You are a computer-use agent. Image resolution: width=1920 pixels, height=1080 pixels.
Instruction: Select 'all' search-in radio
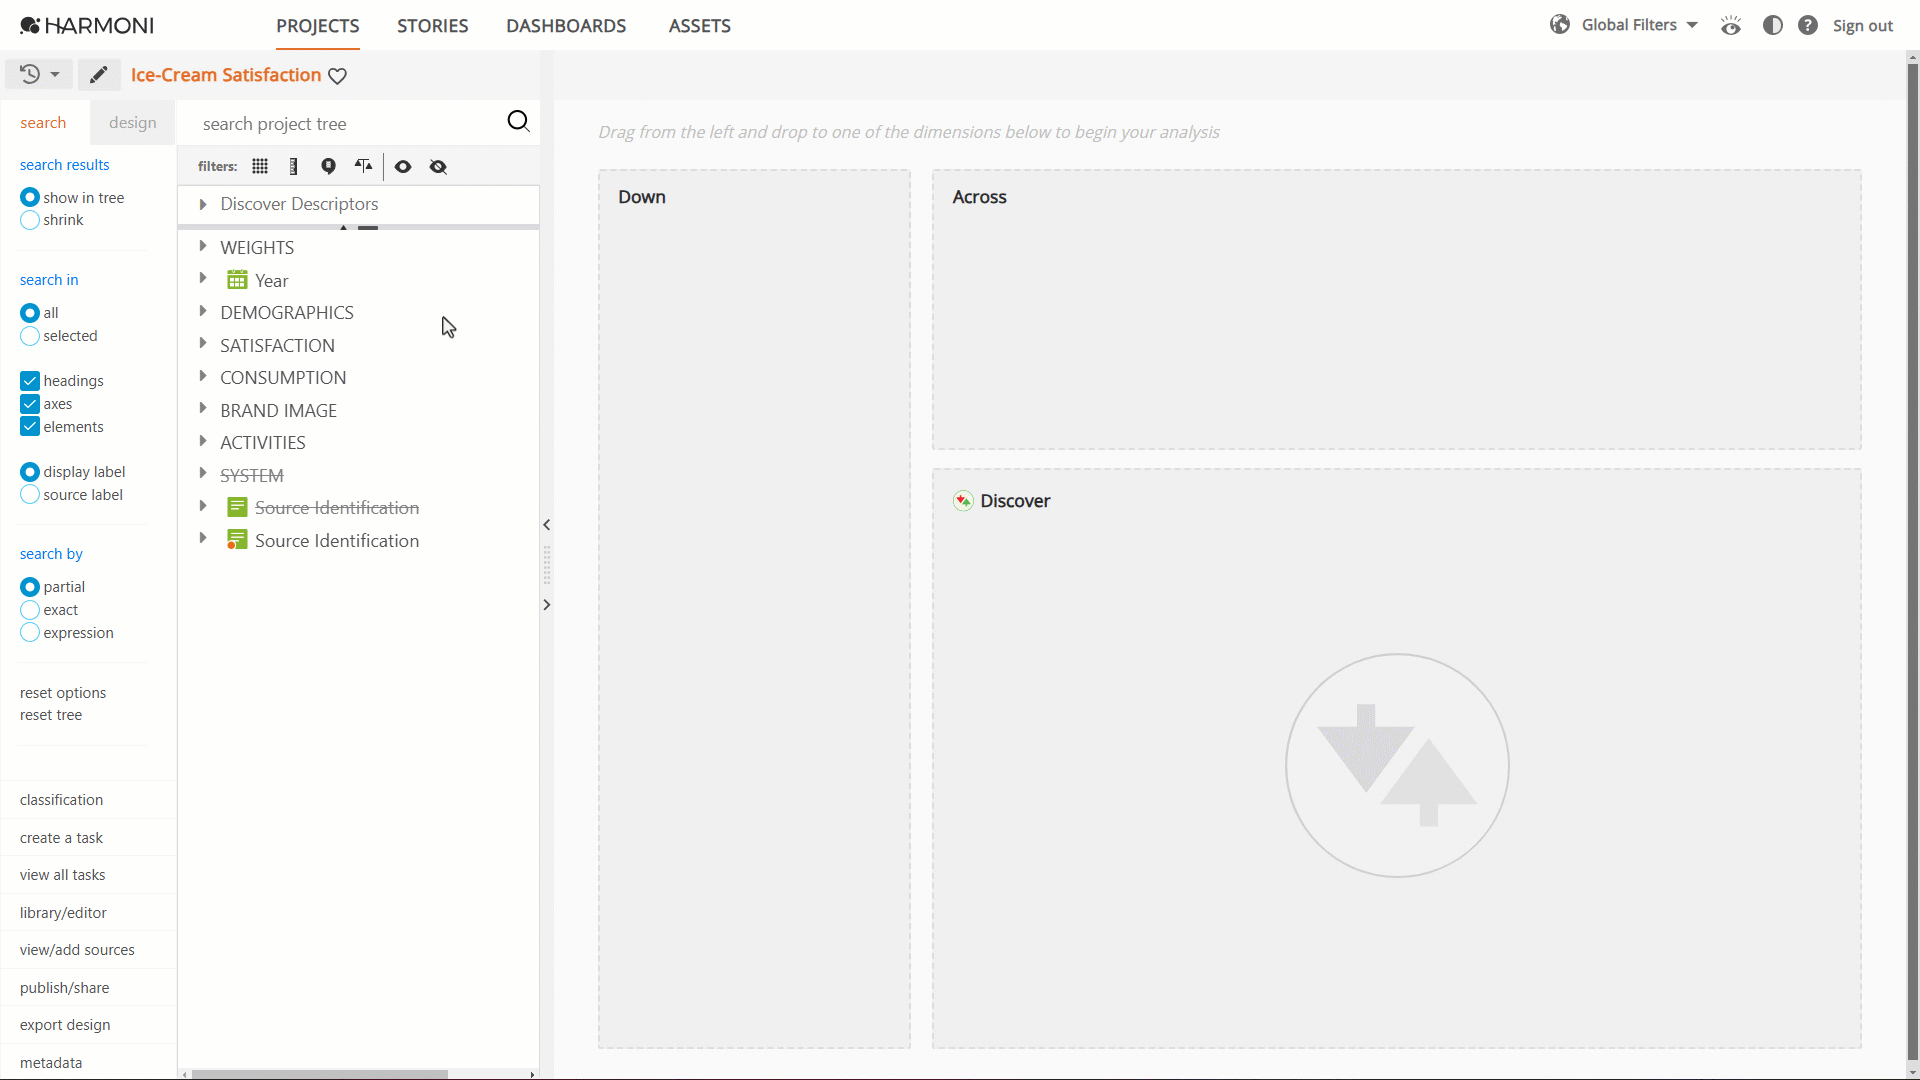[x=30, y=313]
